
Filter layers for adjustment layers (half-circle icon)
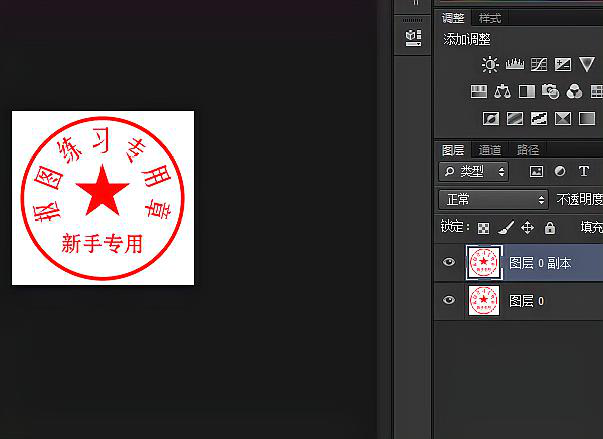pyautogui.click(x=560, y=171)
